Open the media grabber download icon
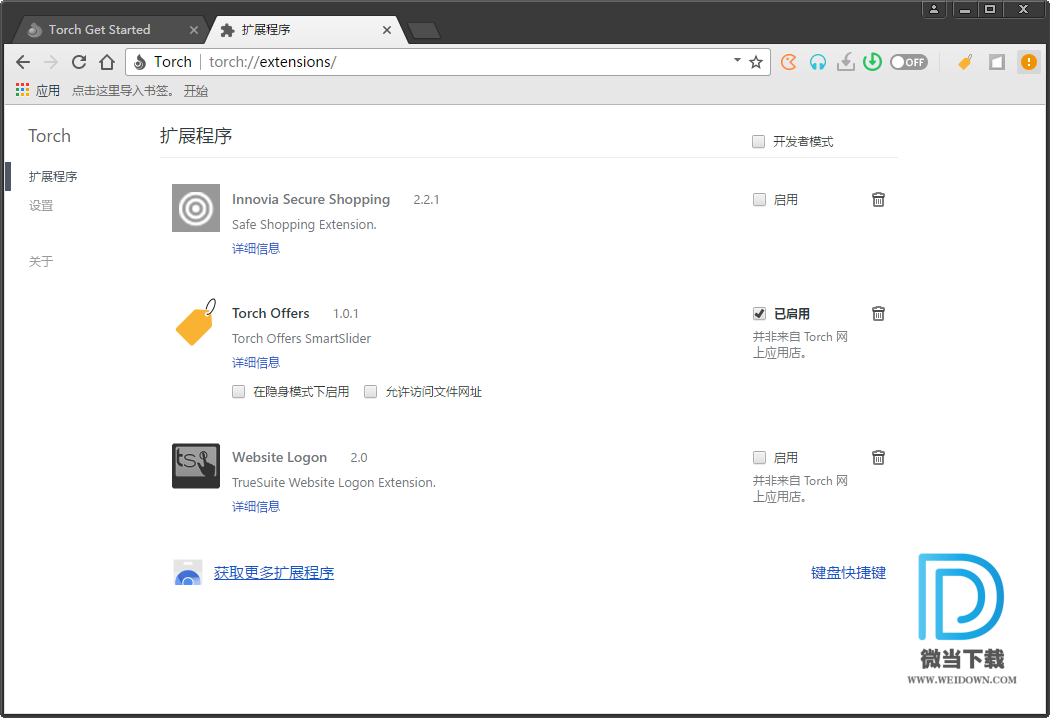The height and width of the screenshot is (718, 1050). [x=846, y=62]
